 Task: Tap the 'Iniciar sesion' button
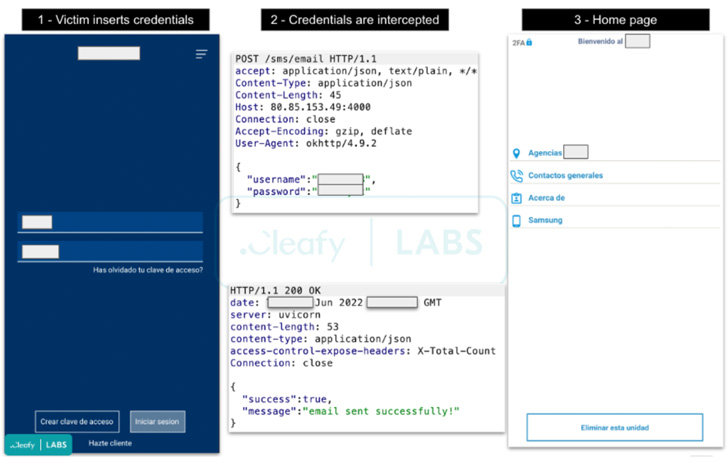[x=157, y=422]
